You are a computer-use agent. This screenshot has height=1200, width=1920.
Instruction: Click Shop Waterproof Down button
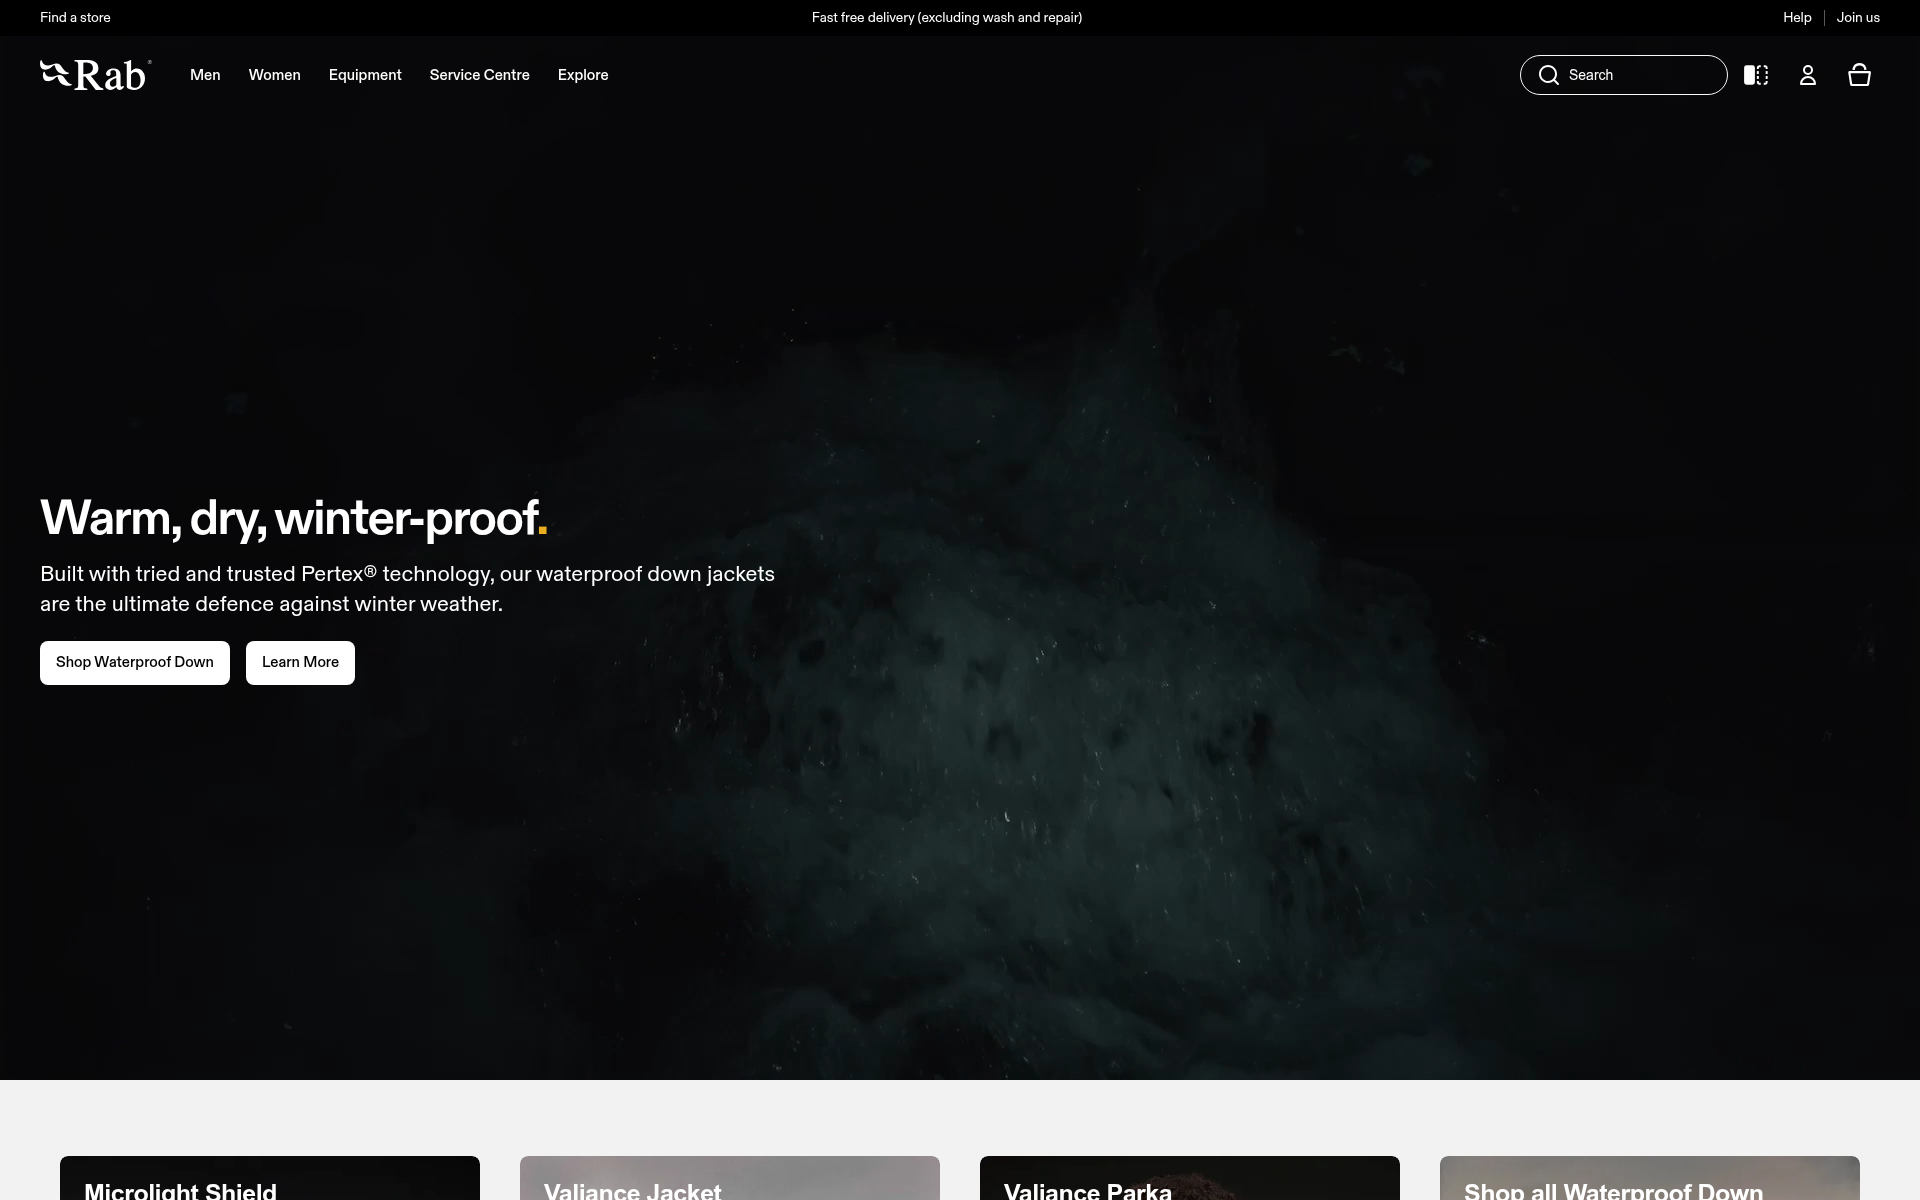click(135, 663)
